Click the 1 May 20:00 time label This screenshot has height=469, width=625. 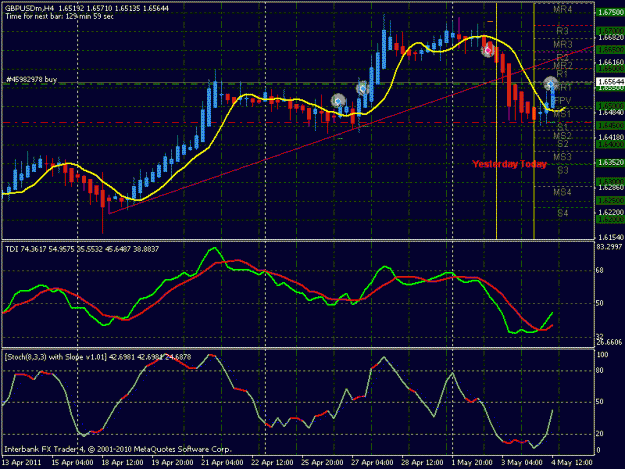(472, 463)
